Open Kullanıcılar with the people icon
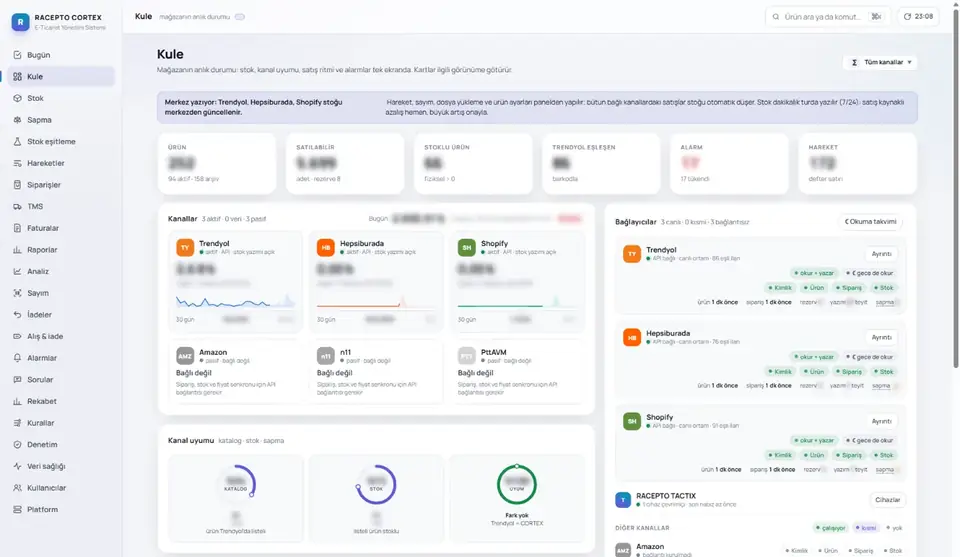 [x=17, y=488]
